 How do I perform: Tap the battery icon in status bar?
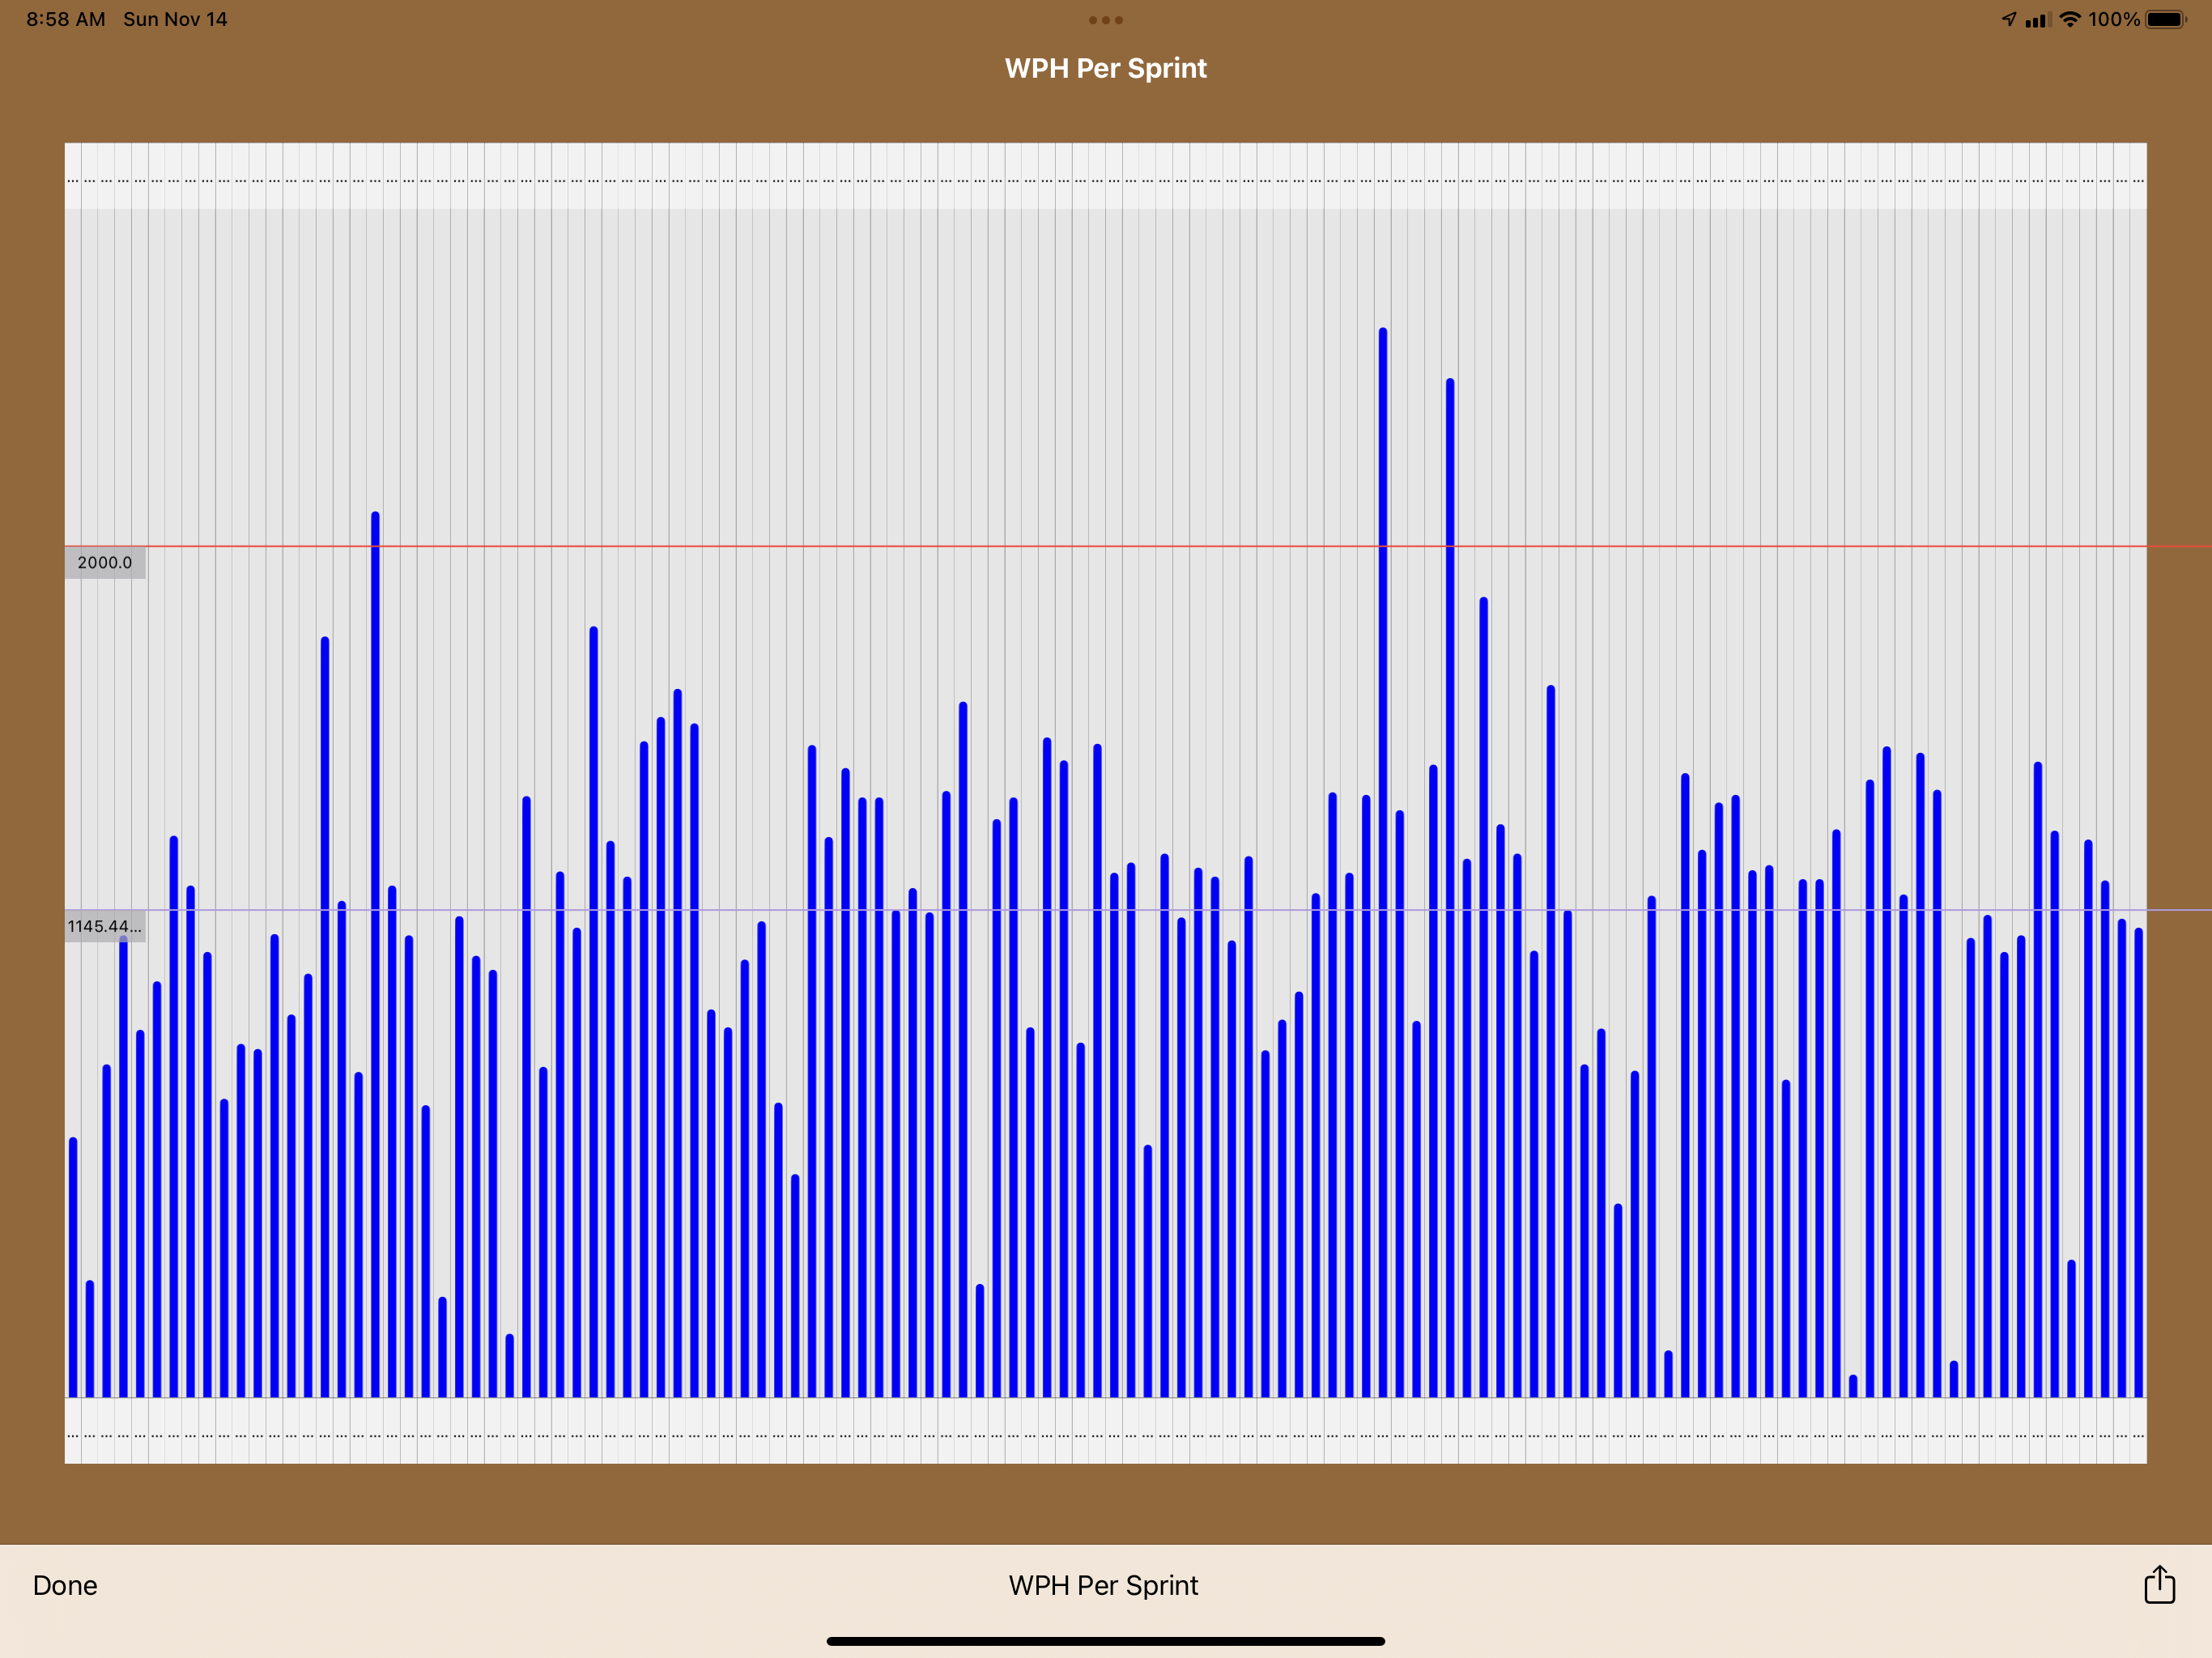2165,20
